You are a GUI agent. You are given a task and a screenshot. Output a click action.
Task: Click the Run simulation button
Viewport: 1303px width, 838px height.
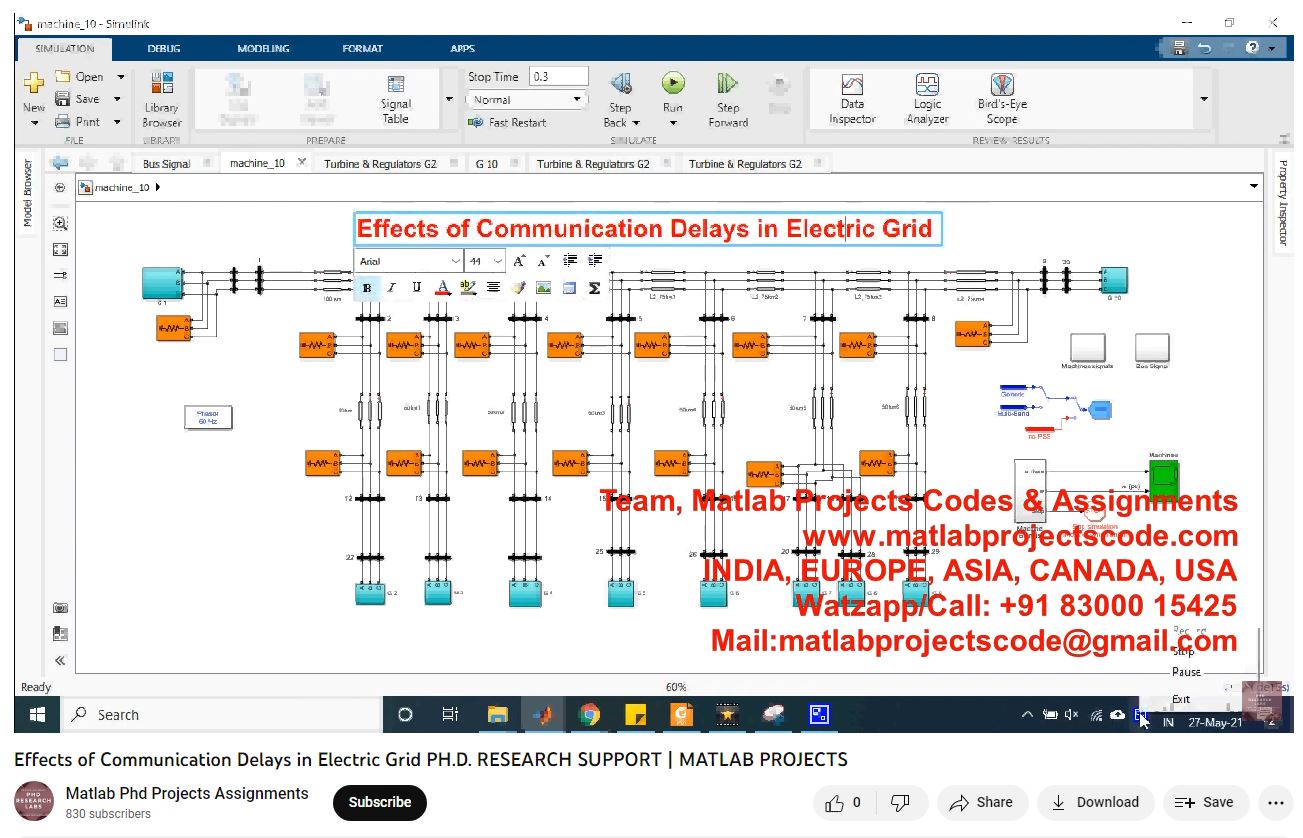(673, 84)
